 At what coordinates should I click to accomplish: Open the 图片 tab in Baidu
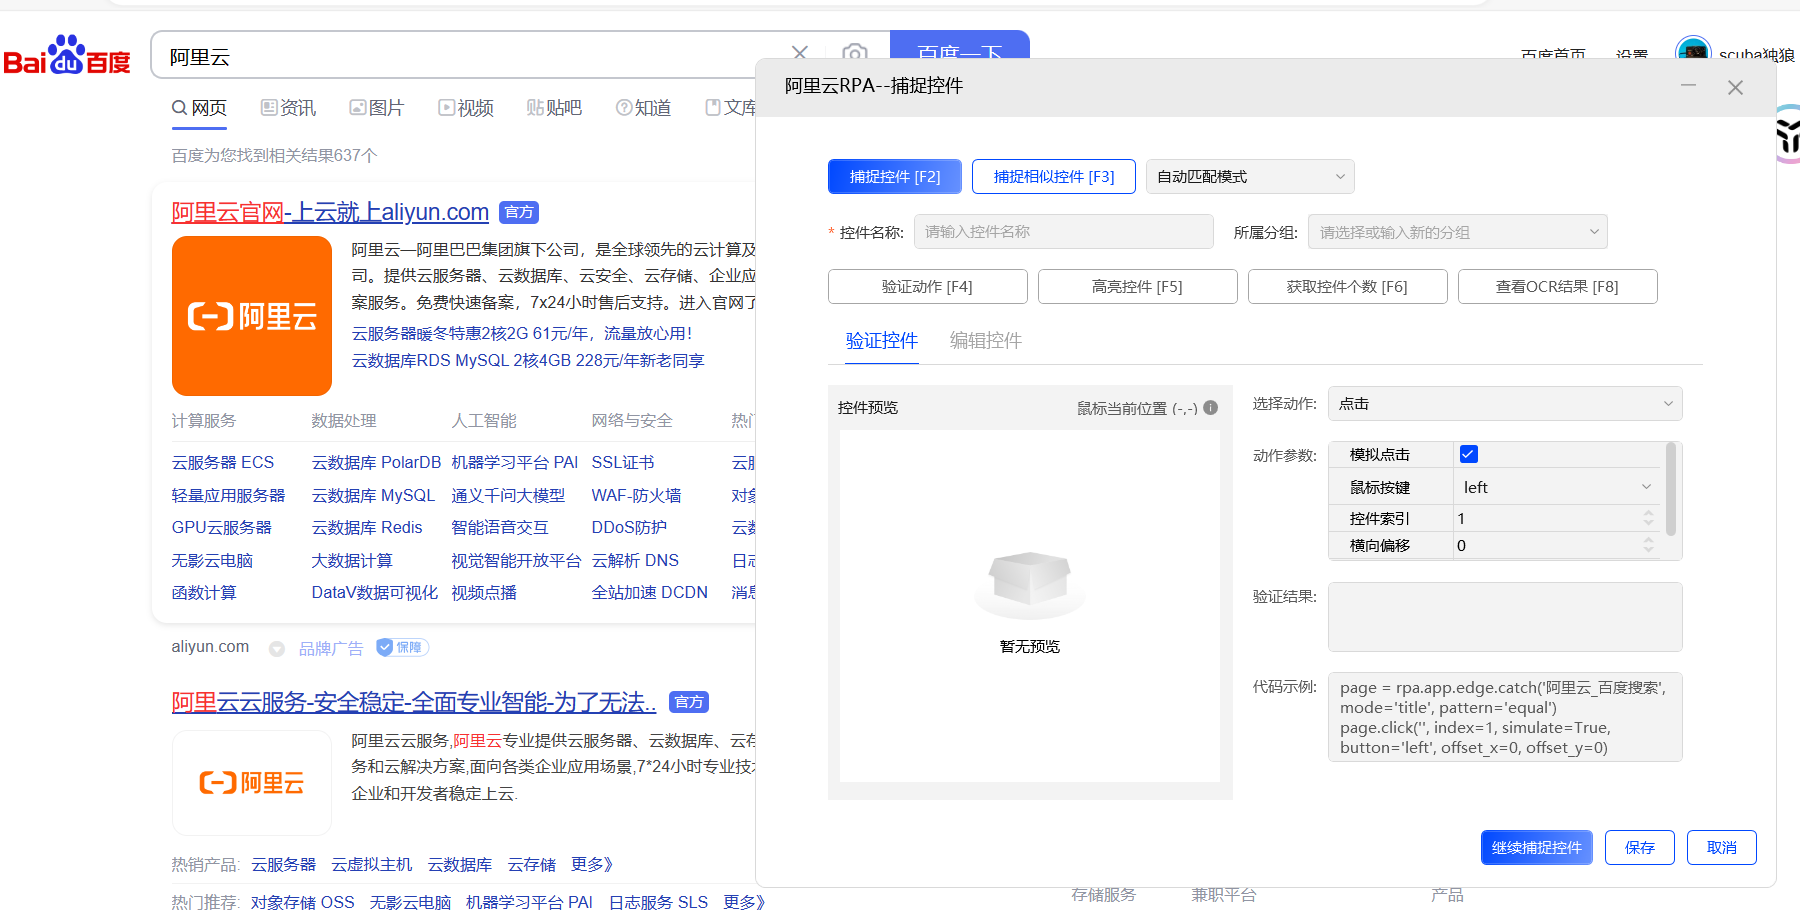click(x=377, y=108)
